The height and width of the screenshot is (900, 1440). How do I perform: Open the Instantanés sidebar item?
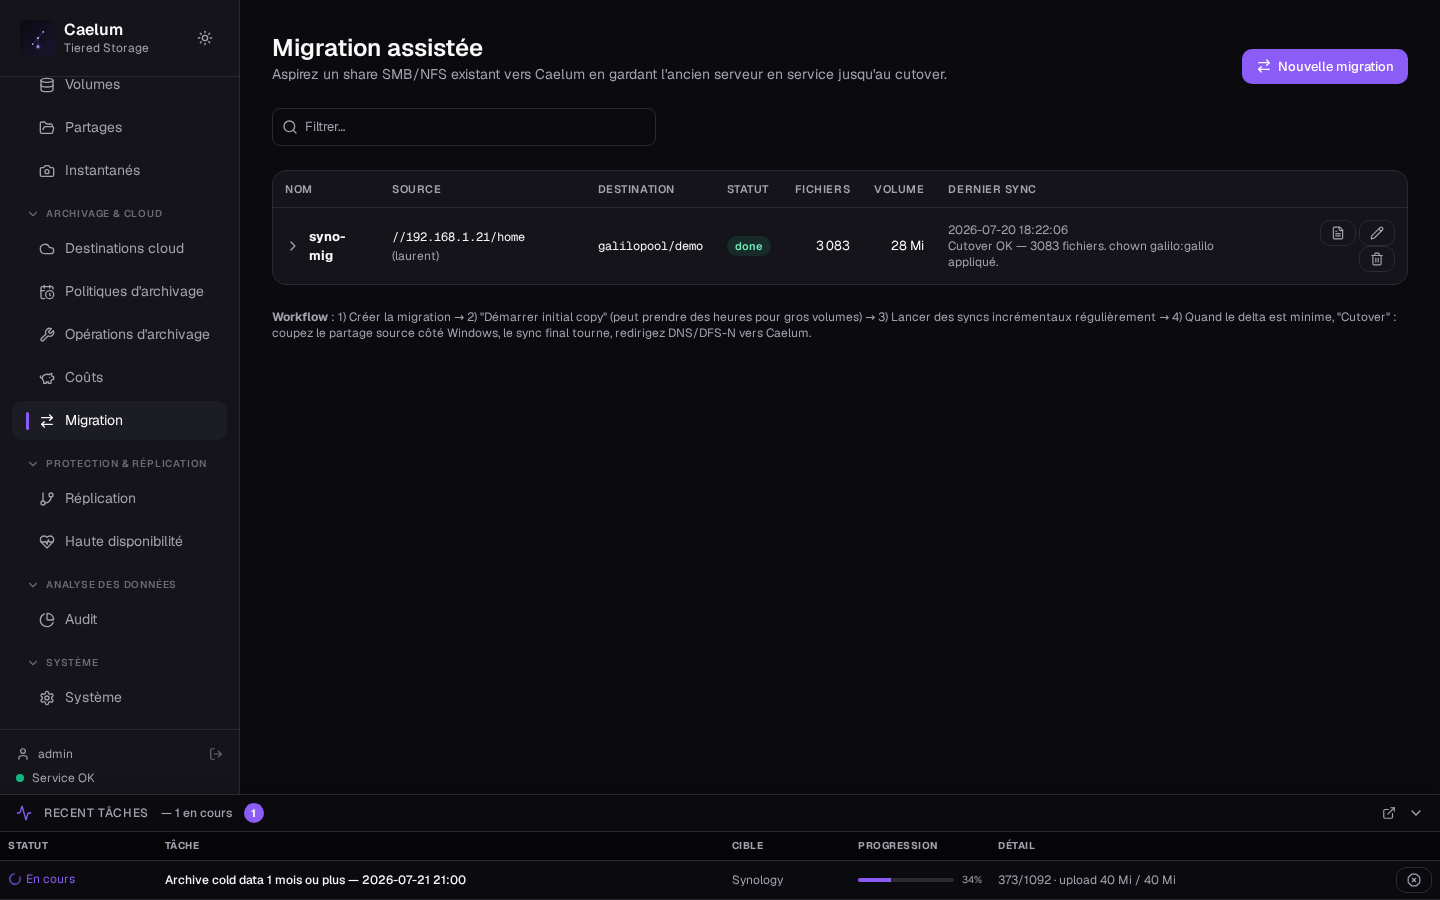tap(119, 170)
